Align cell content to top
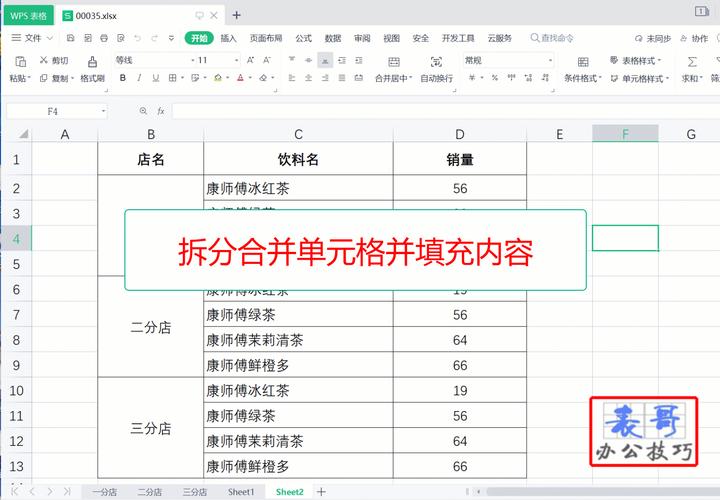This screenshot has height=500, width=720. click(x=292, y=60)
